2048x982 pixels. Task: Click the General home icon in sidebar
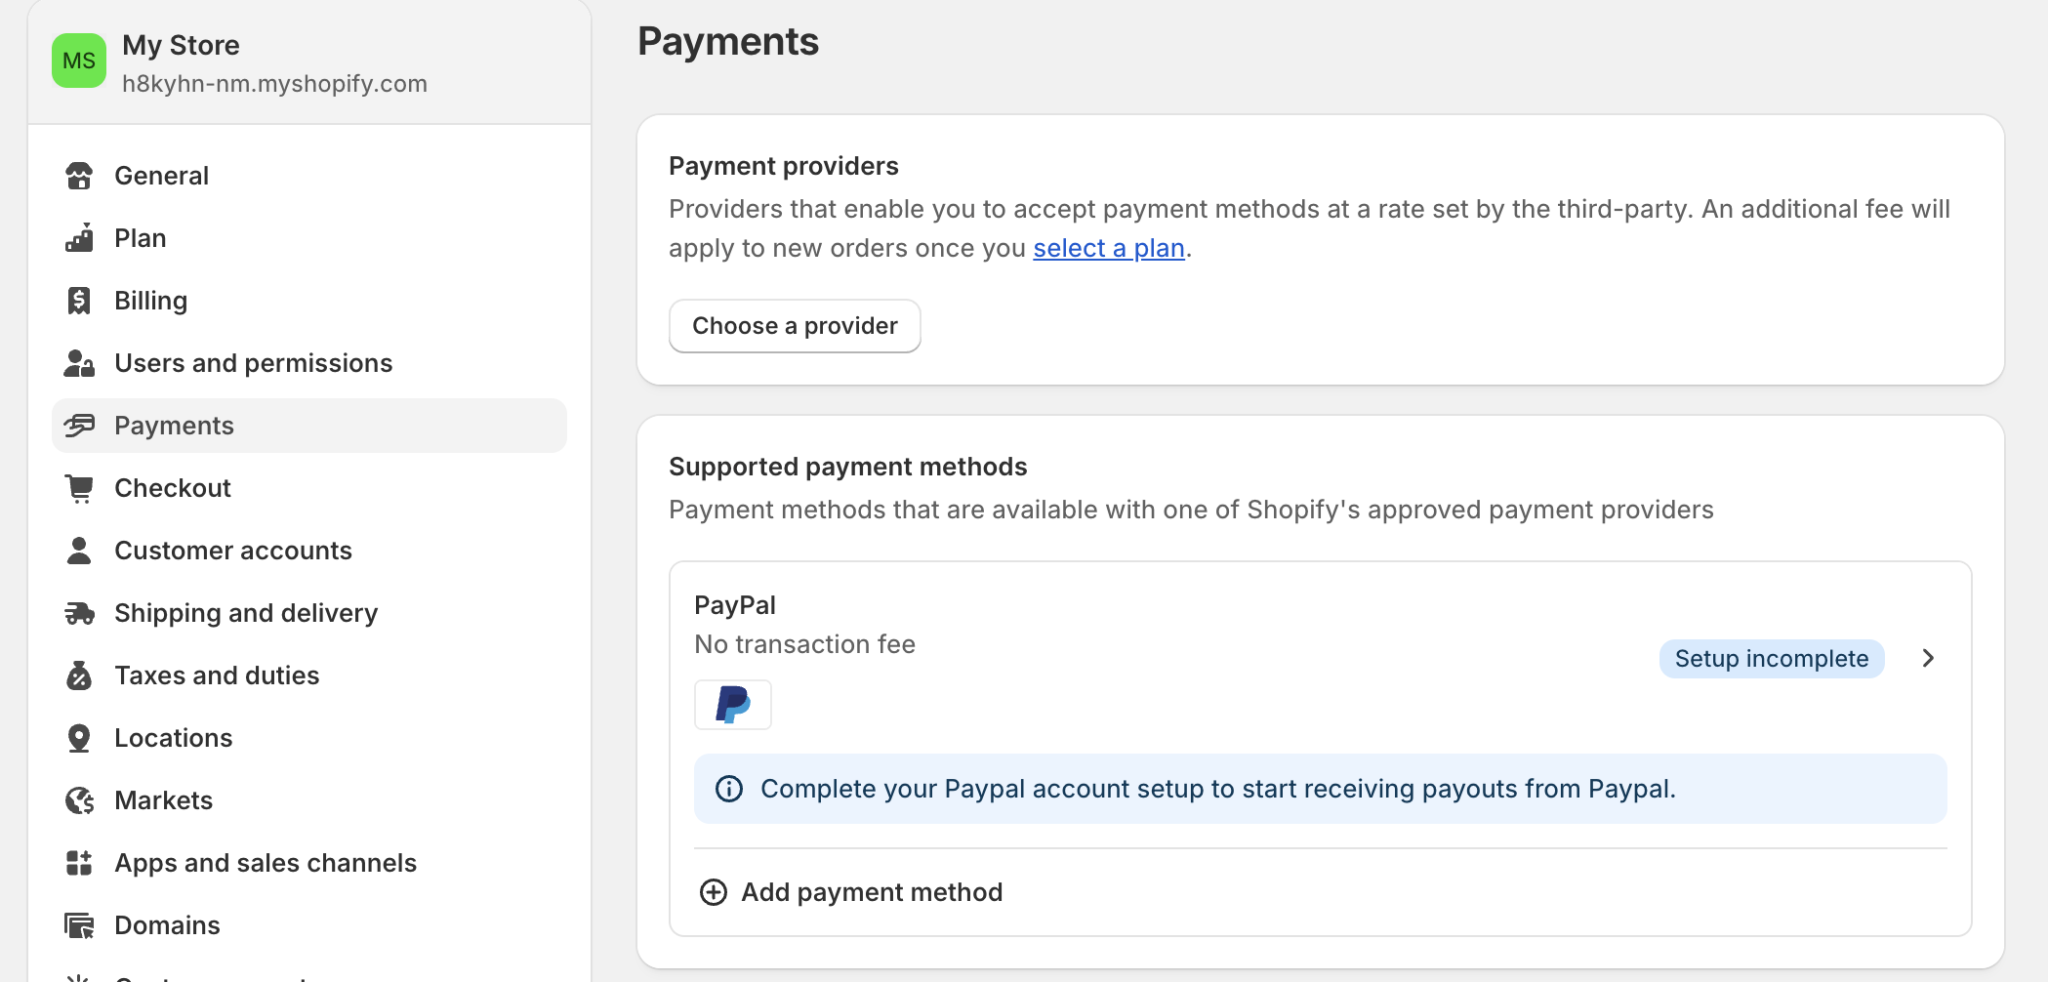79,175
